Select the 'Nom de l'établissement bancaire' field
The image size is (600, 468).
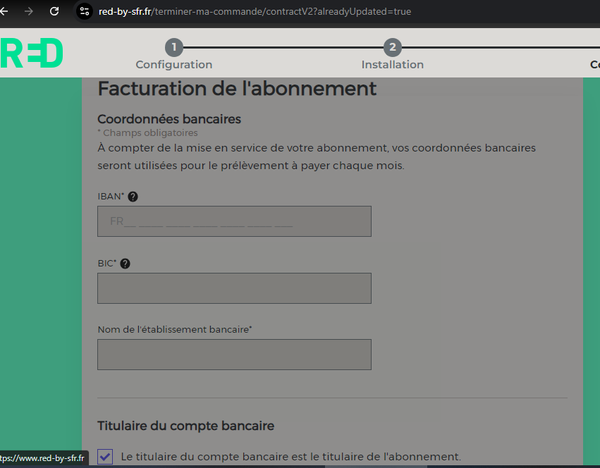click(x=234, y=354)
